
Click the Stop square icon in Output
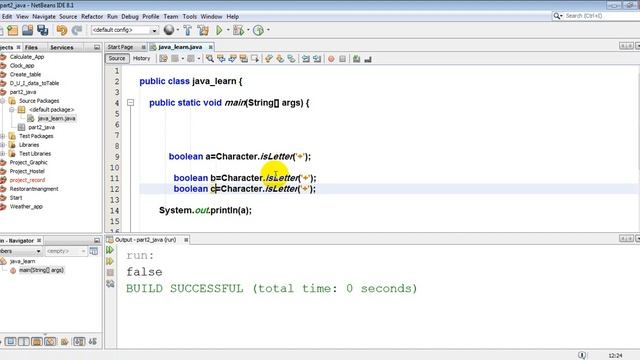coord(110,272)
